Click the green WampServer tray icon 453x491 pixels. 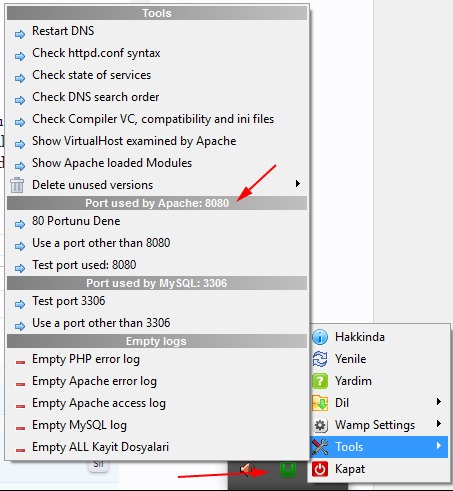pyautogui.click(x=288, y=470)
